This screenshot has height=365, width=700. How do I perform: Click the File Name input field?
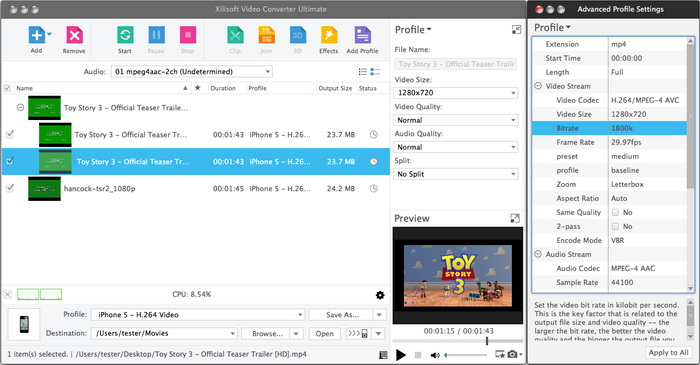click(x=455, y=64)
